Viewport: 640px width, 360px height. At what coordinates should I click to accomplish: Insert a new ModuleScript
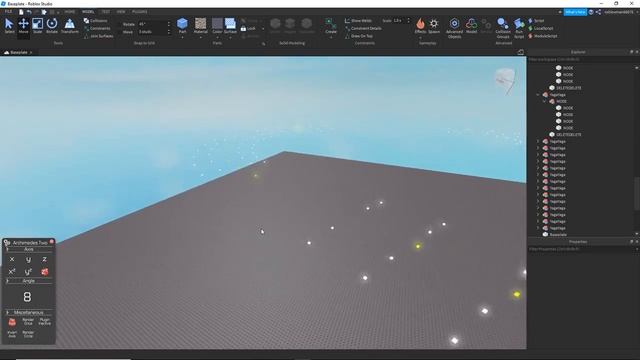[543, 36]
